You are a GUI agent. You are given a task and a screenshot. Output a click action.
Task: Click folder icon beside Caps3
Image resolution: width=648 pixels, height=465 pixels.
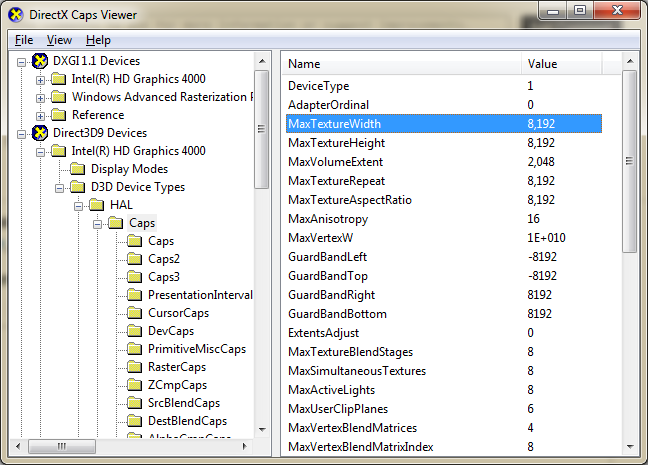135,277
